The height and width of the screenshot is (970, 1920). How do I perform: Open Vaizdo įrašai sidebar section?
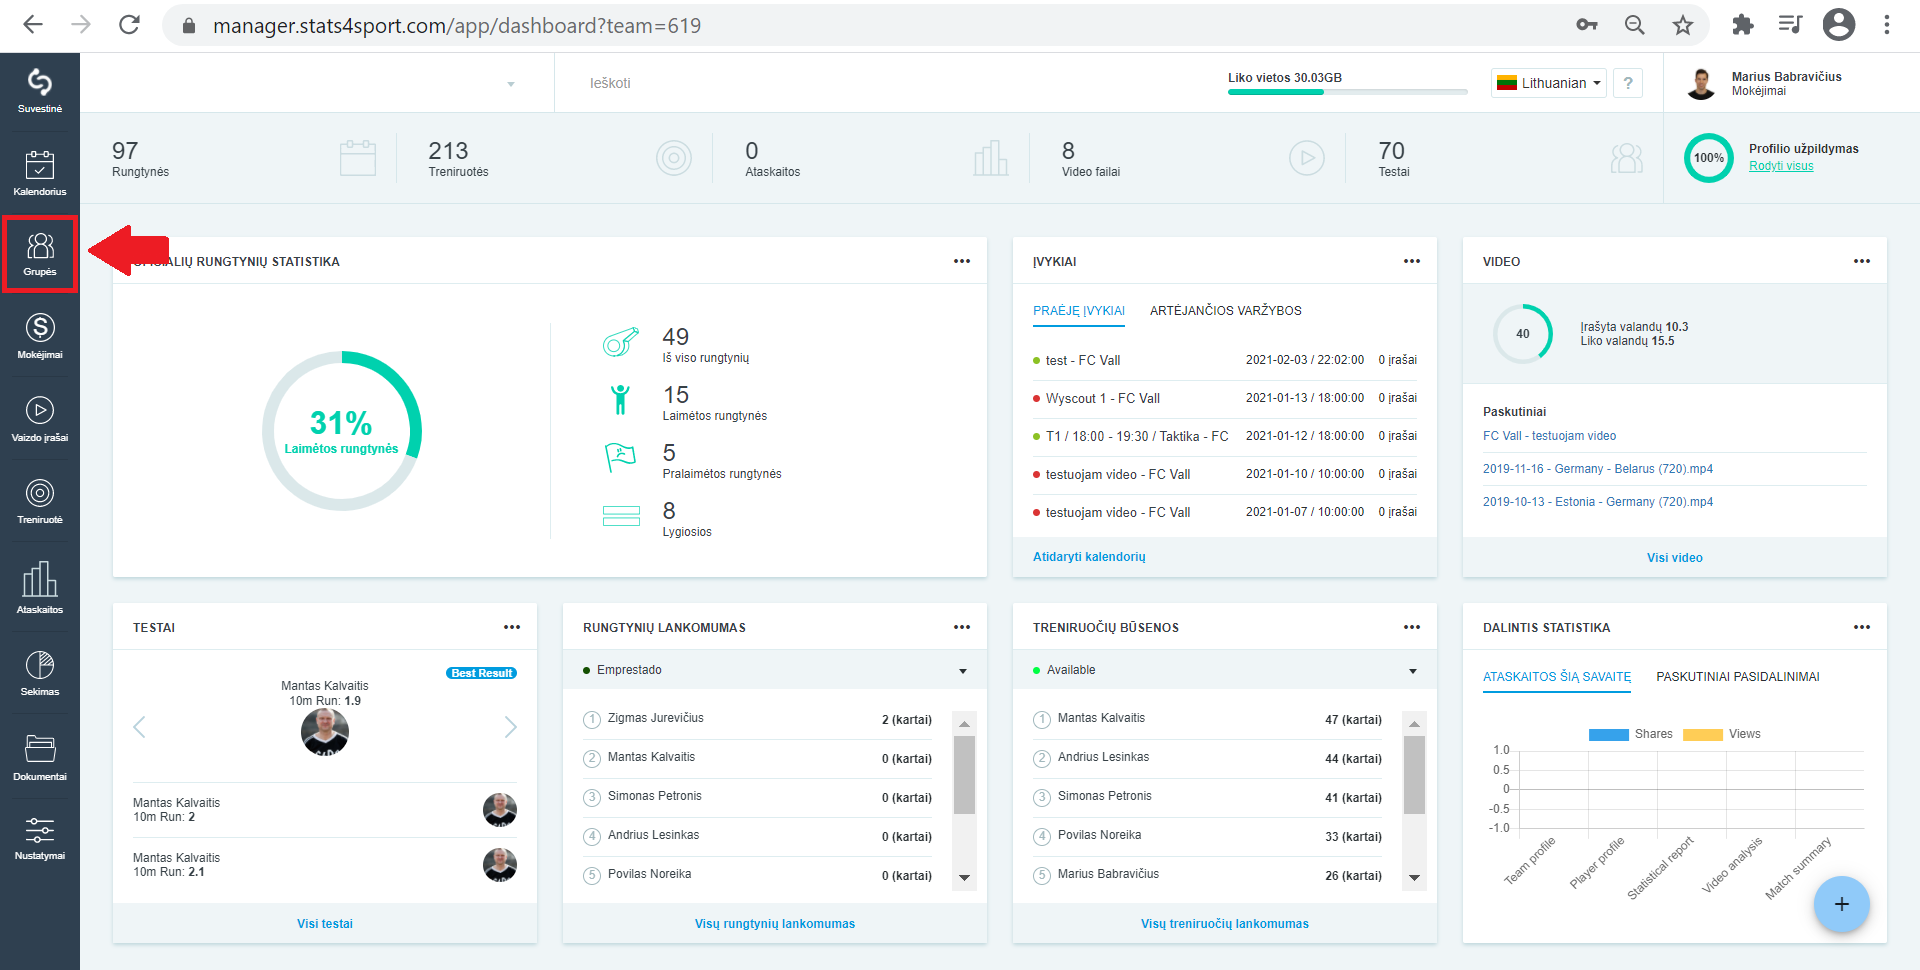40,419
